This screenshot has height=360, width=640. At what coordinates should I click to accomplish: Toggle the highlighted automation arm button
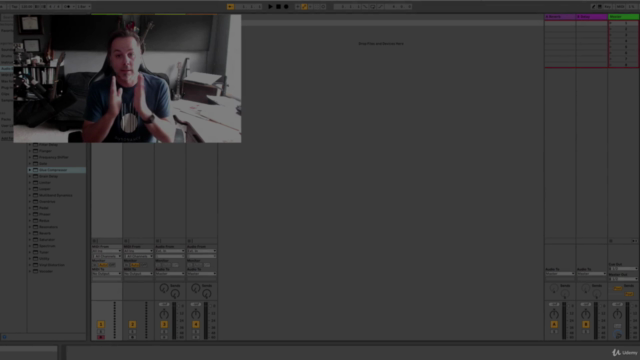point(304,7)
